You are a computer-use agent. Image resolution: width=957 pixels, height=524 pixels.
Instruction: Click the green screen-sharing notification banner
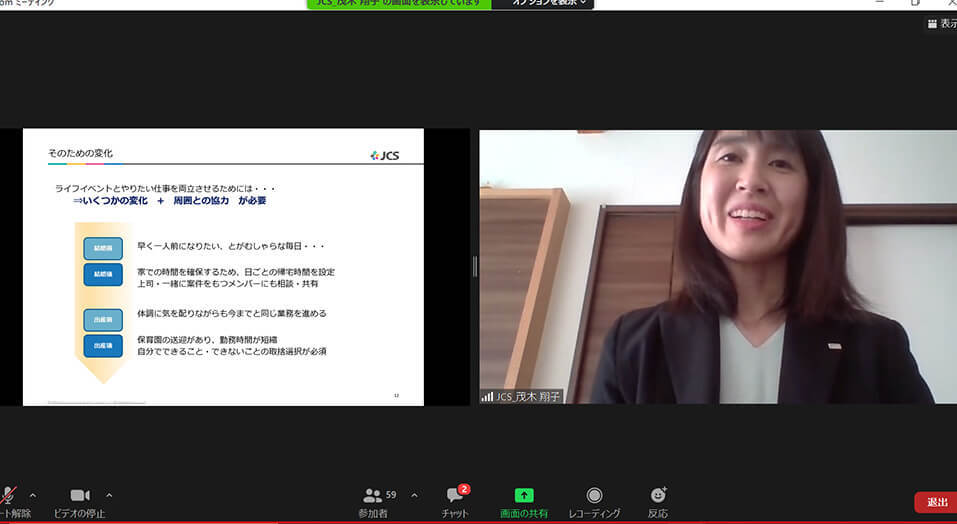400,4
